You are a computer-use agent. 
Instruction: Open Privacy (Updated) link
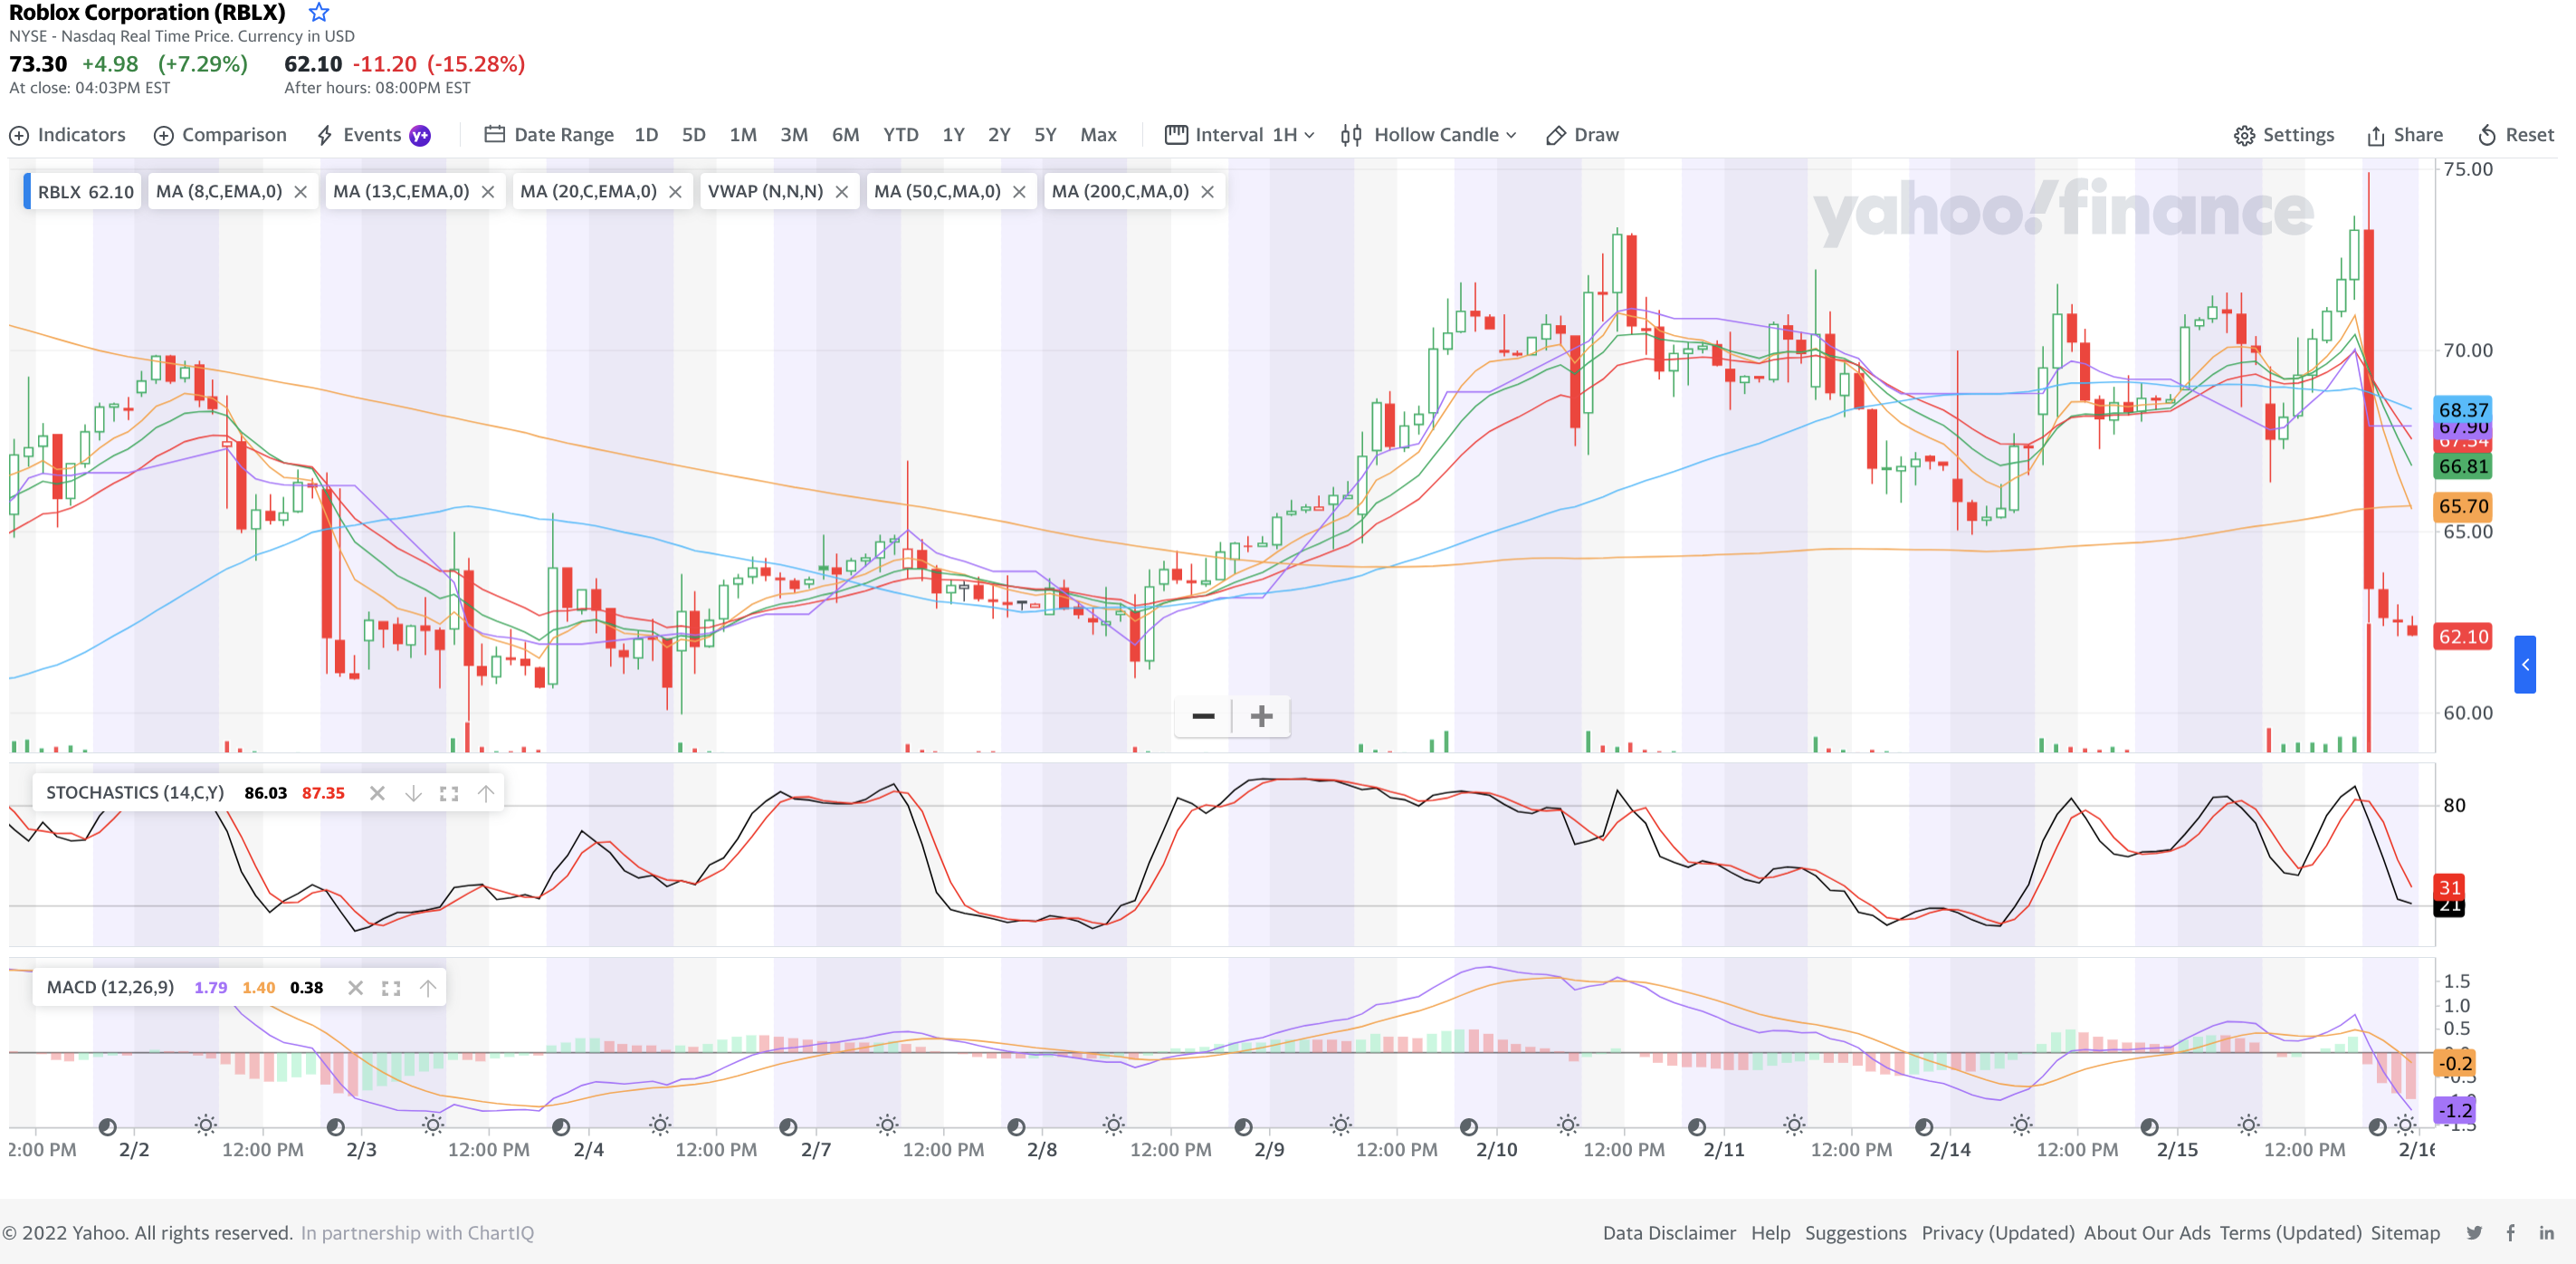(x=1997, y=1233)
